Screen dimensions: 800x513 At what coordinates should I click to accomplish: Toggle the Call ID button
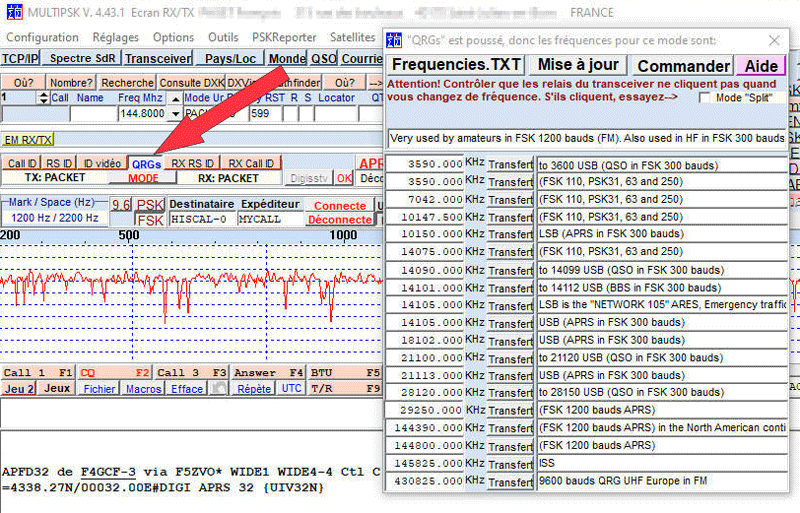pos(22,163)
